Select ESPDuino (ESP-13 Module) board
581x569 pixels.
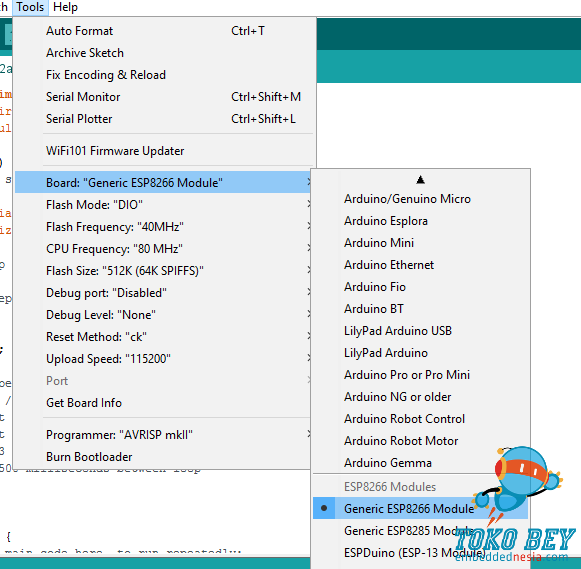point(420,553)
